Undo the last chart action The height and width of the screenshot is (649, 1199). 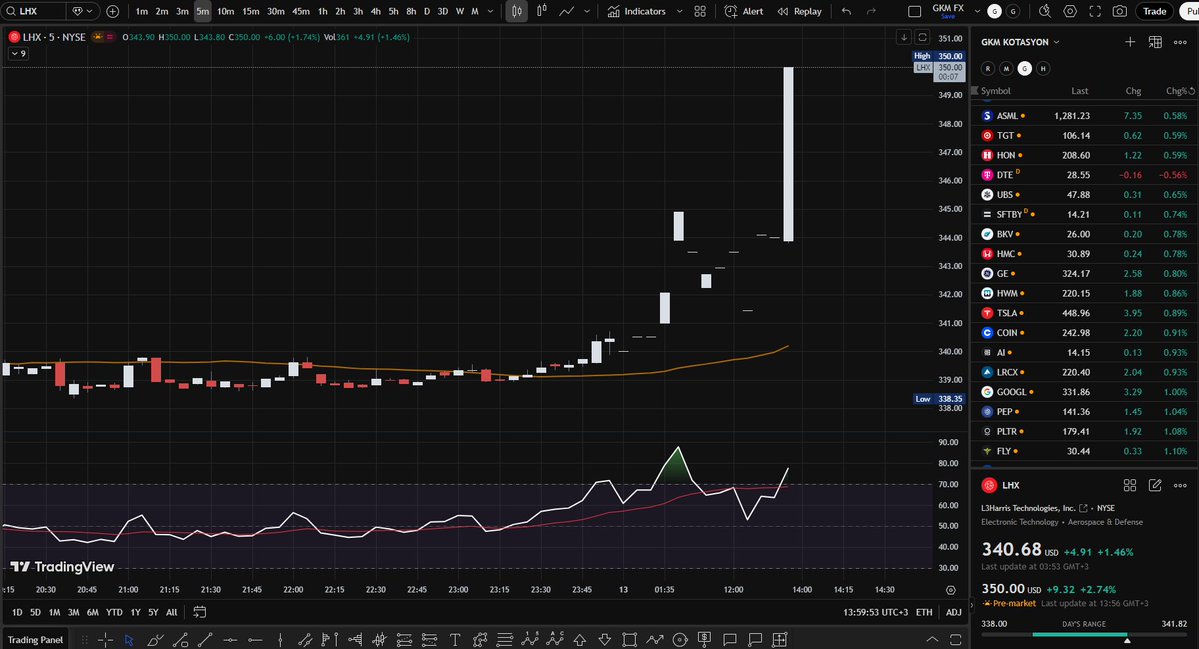pos(846,11)
